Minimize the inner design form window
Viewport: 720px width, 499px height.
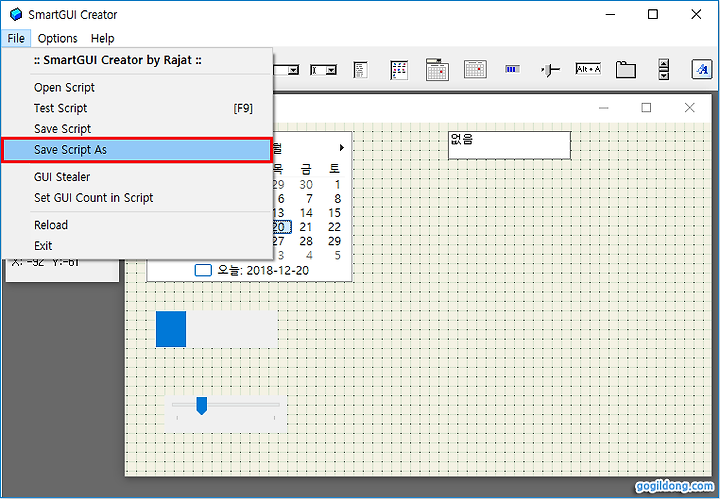click(604, 108)
